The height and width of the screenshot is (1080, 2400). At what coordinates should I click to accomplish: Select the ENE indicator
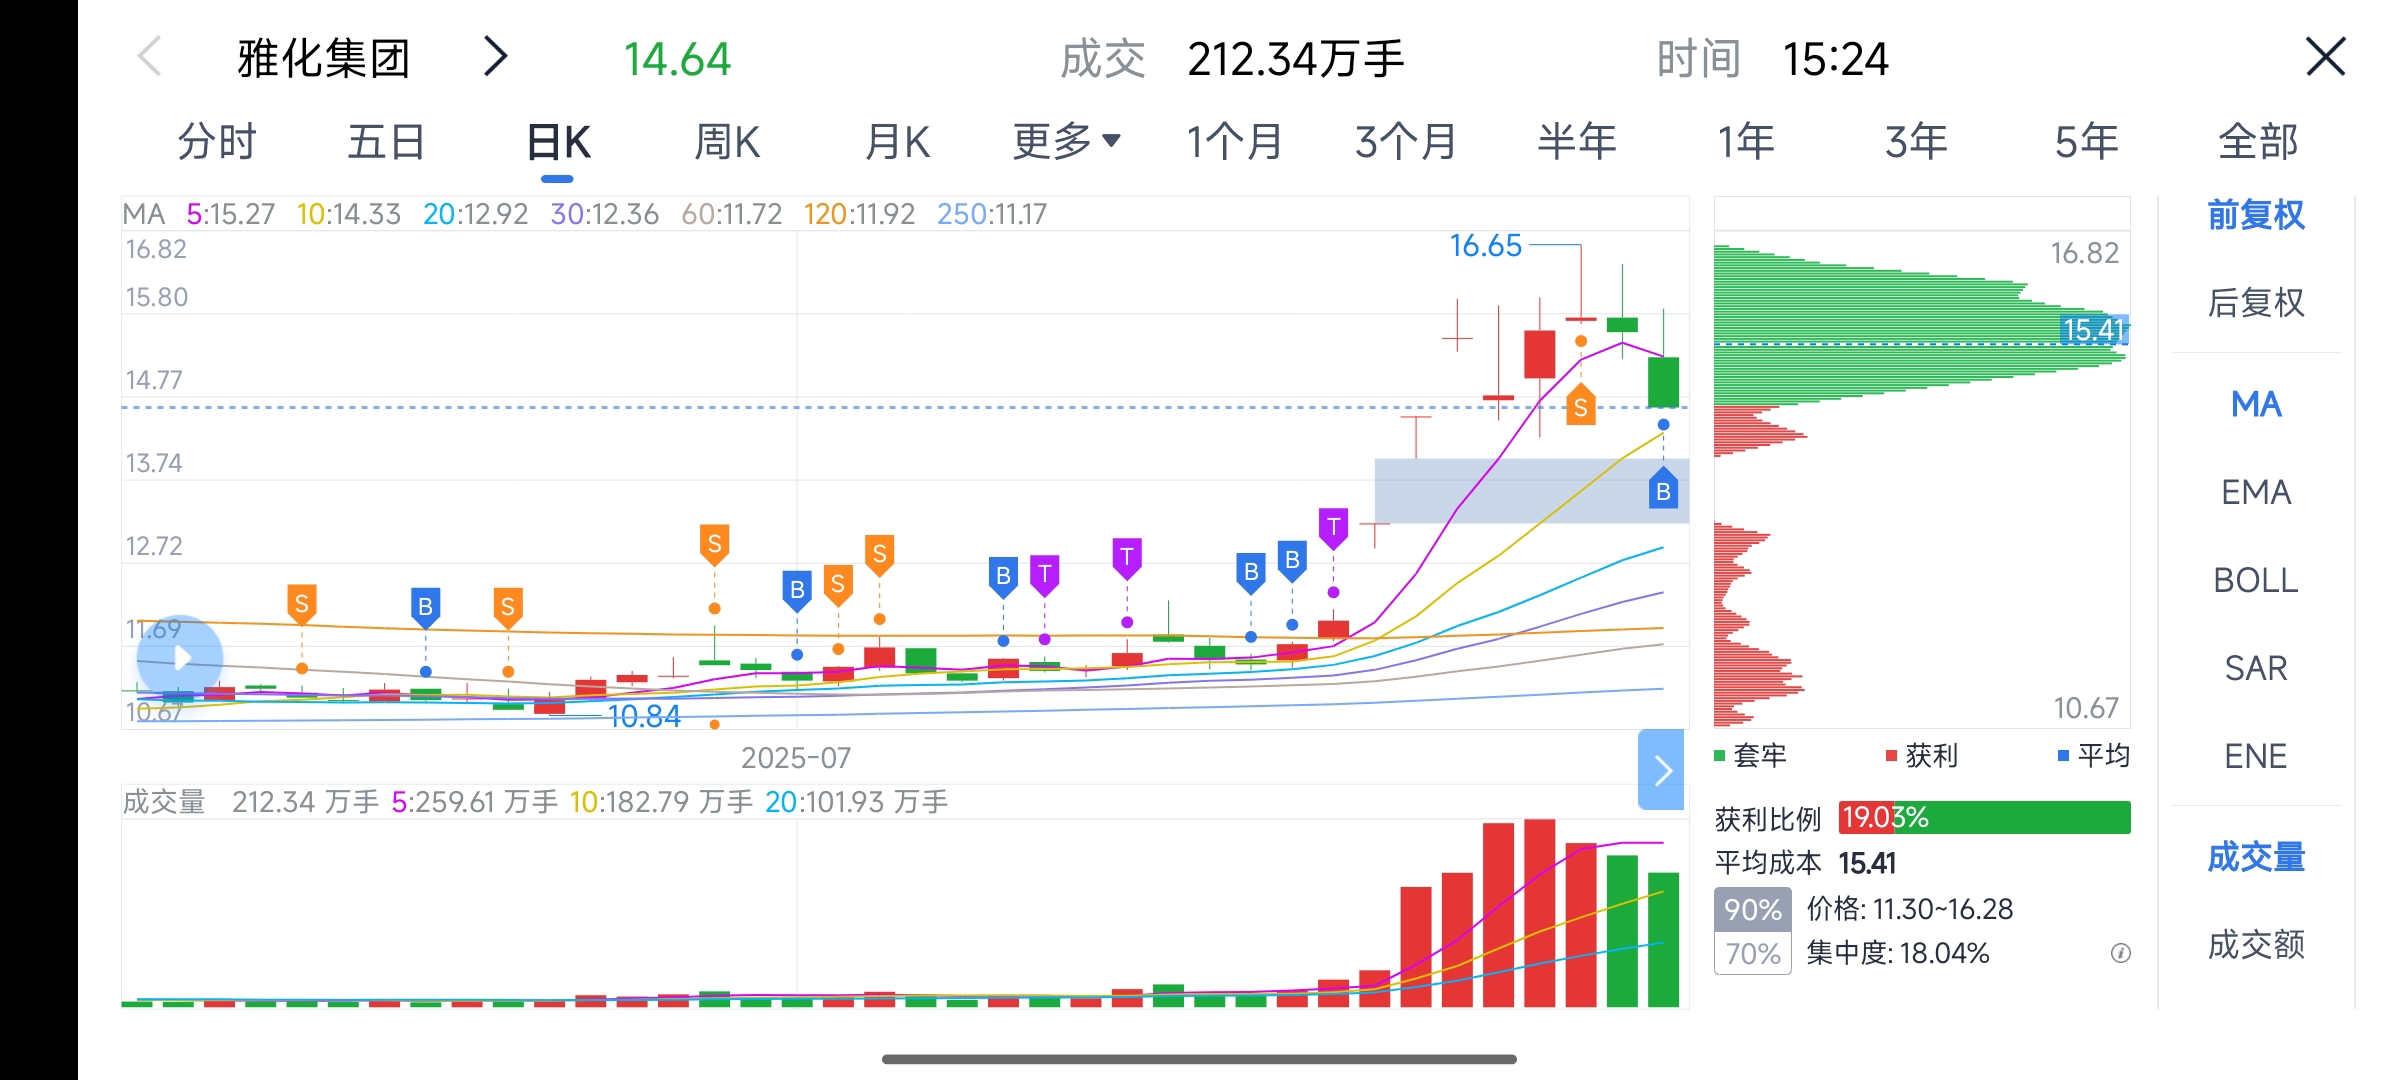(2256, 756)
